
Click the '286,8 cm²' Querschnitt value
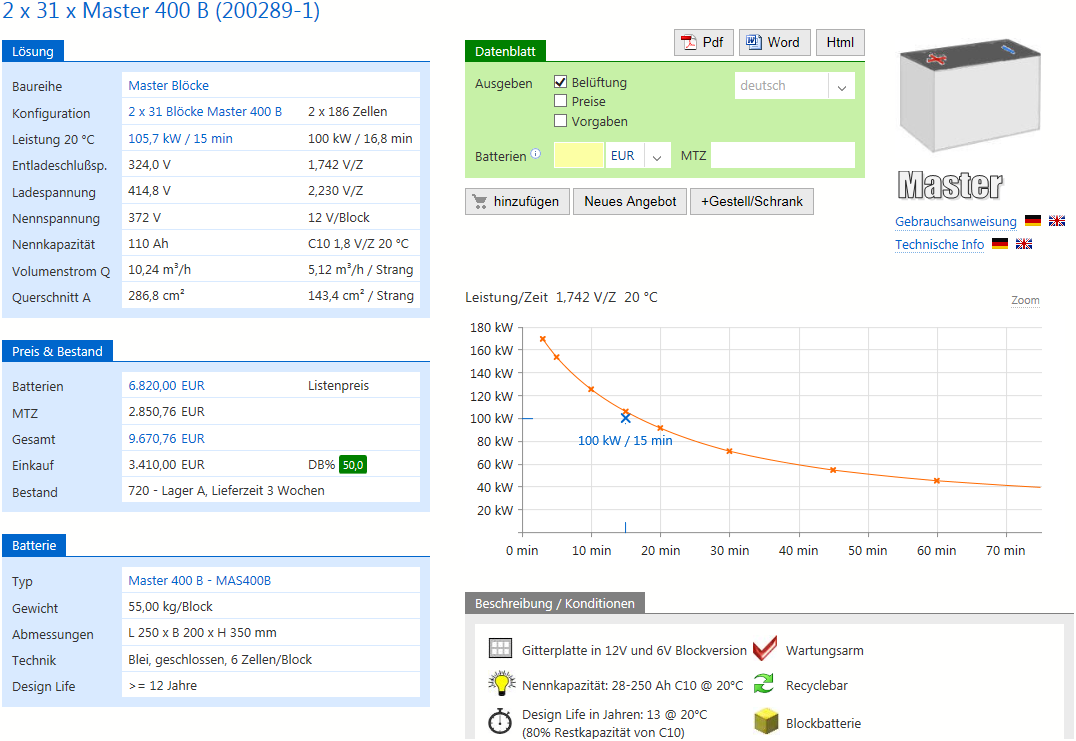pos(156,296)
